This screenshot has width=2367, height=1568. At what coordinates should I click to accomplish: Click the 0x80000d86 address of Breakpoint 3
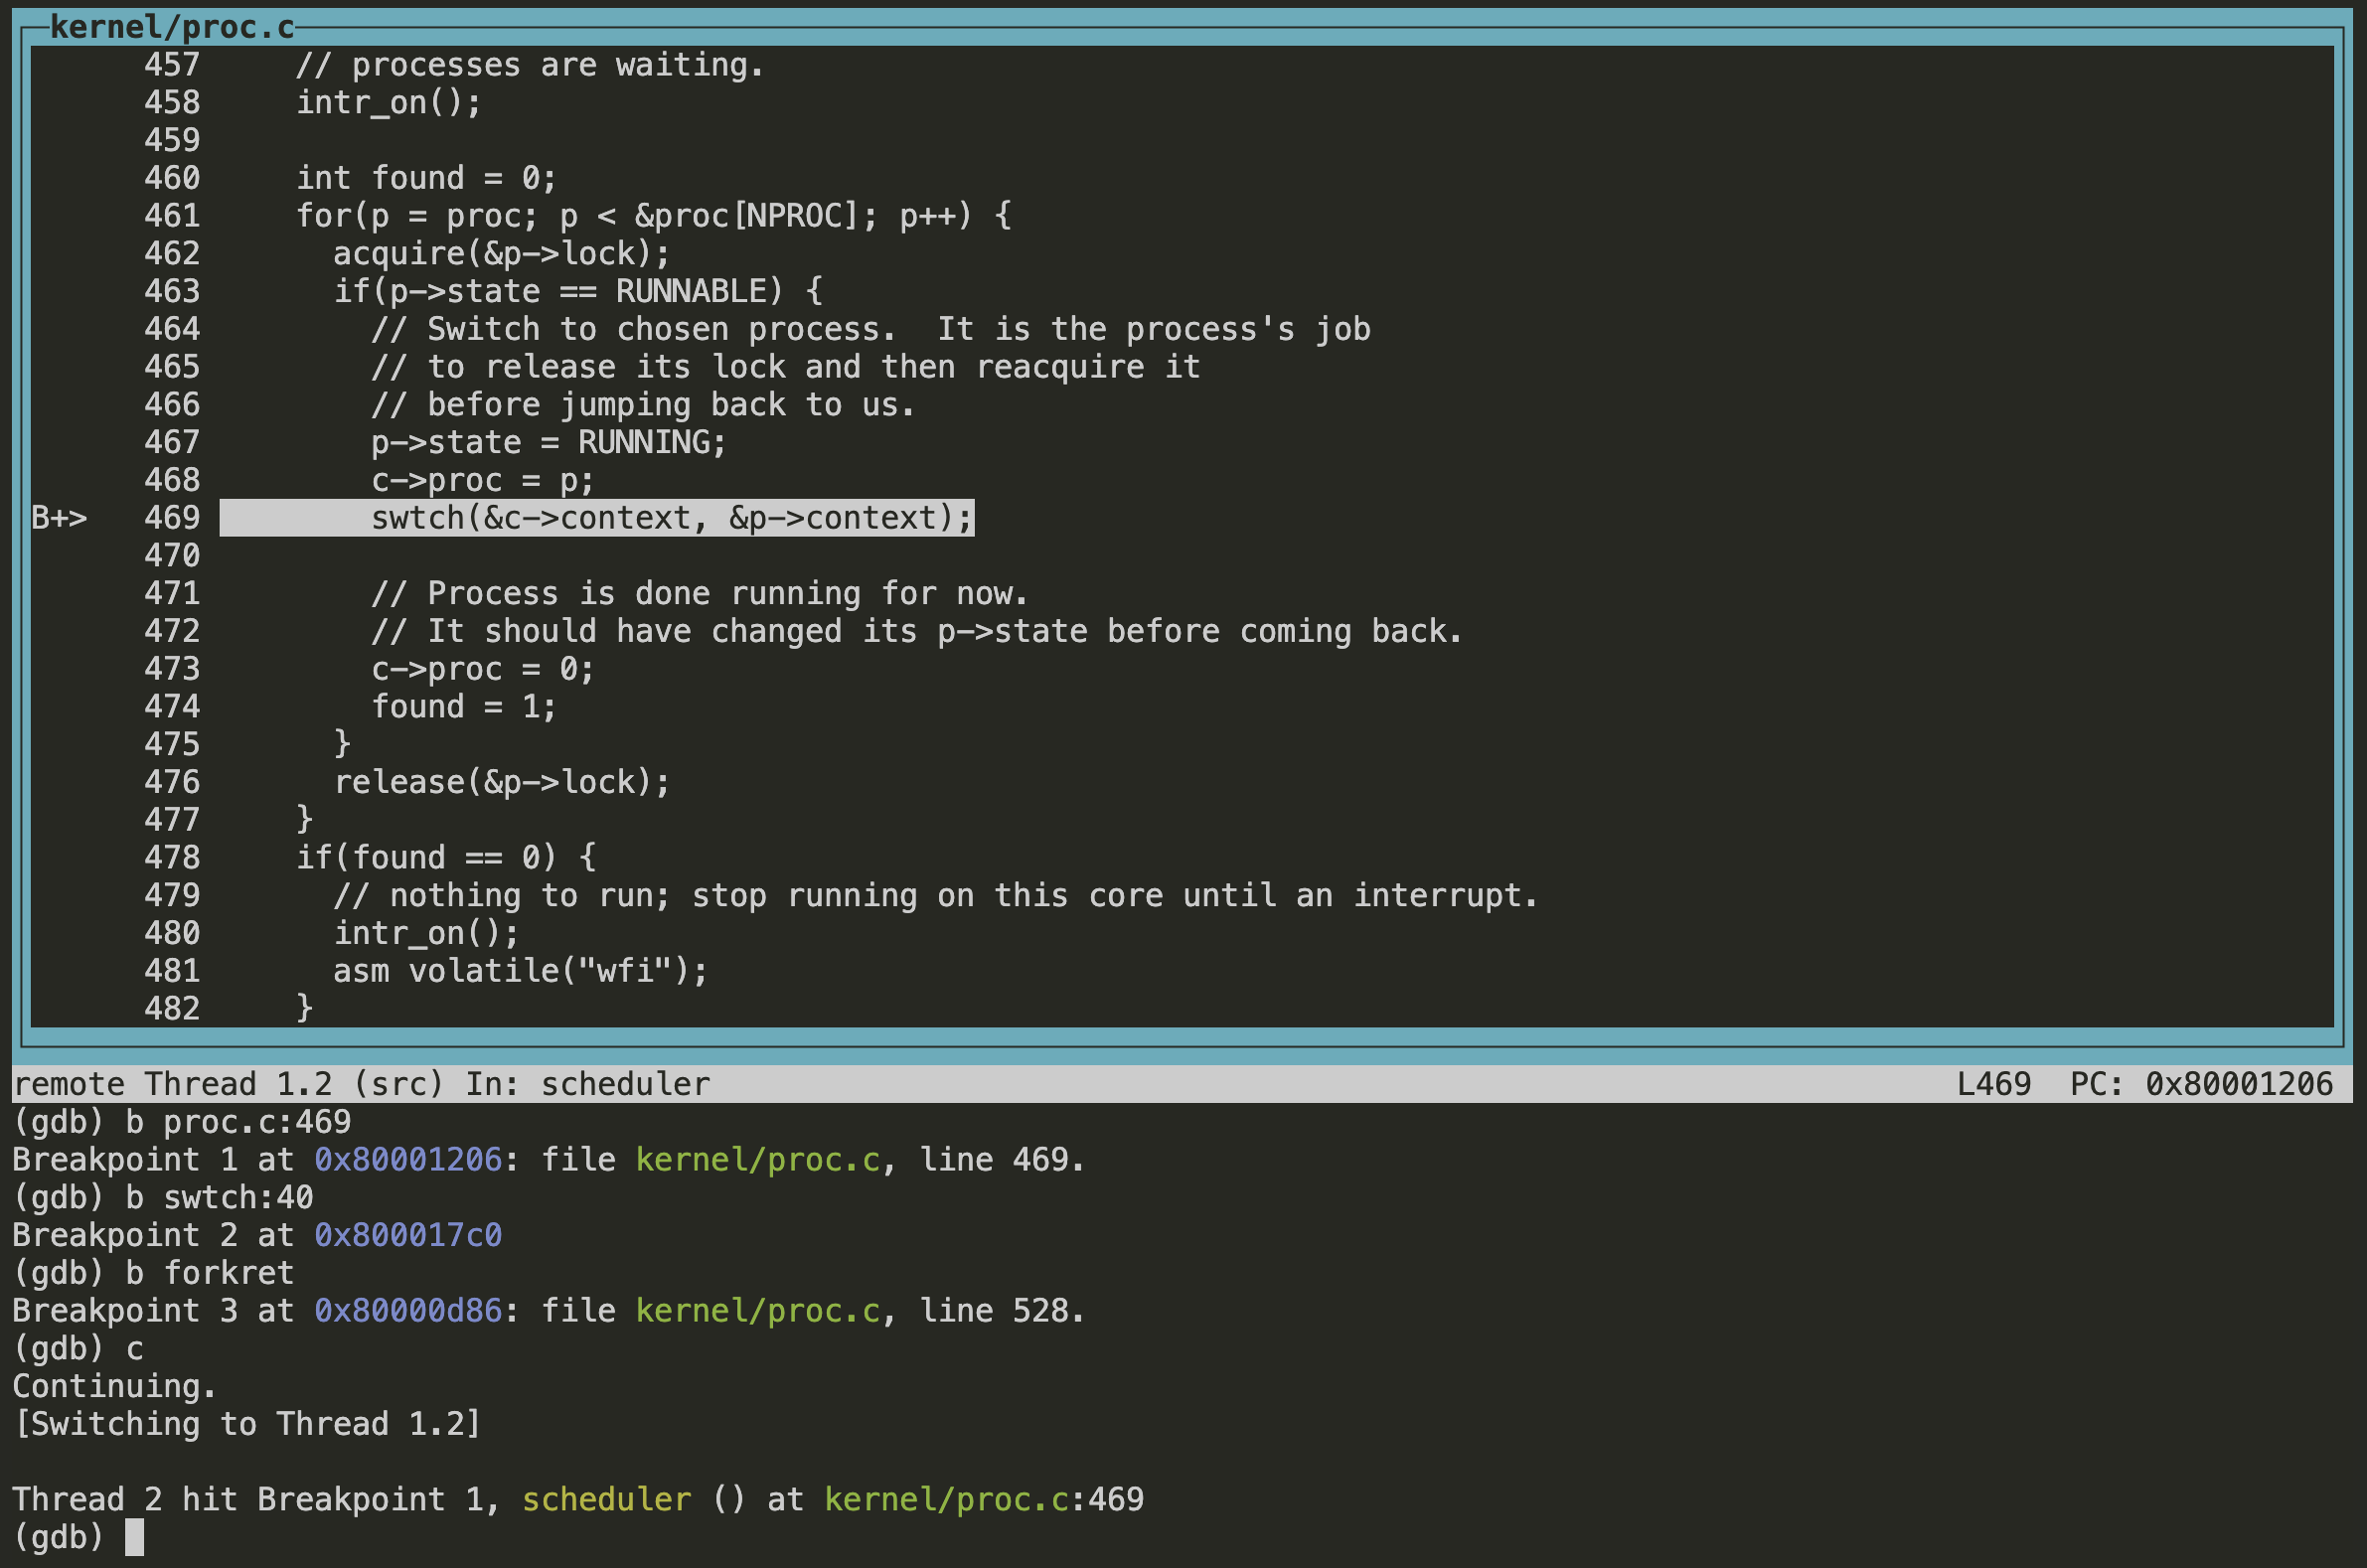(407, 1311)
